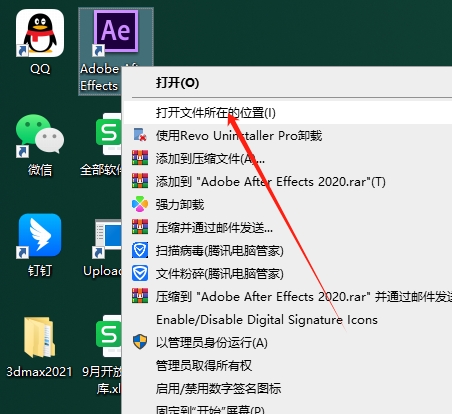The image size is (452, 414).
Task: Click shield icon beside 扫描病毒(腾讯电脑管家)
Action: point(140,250)
